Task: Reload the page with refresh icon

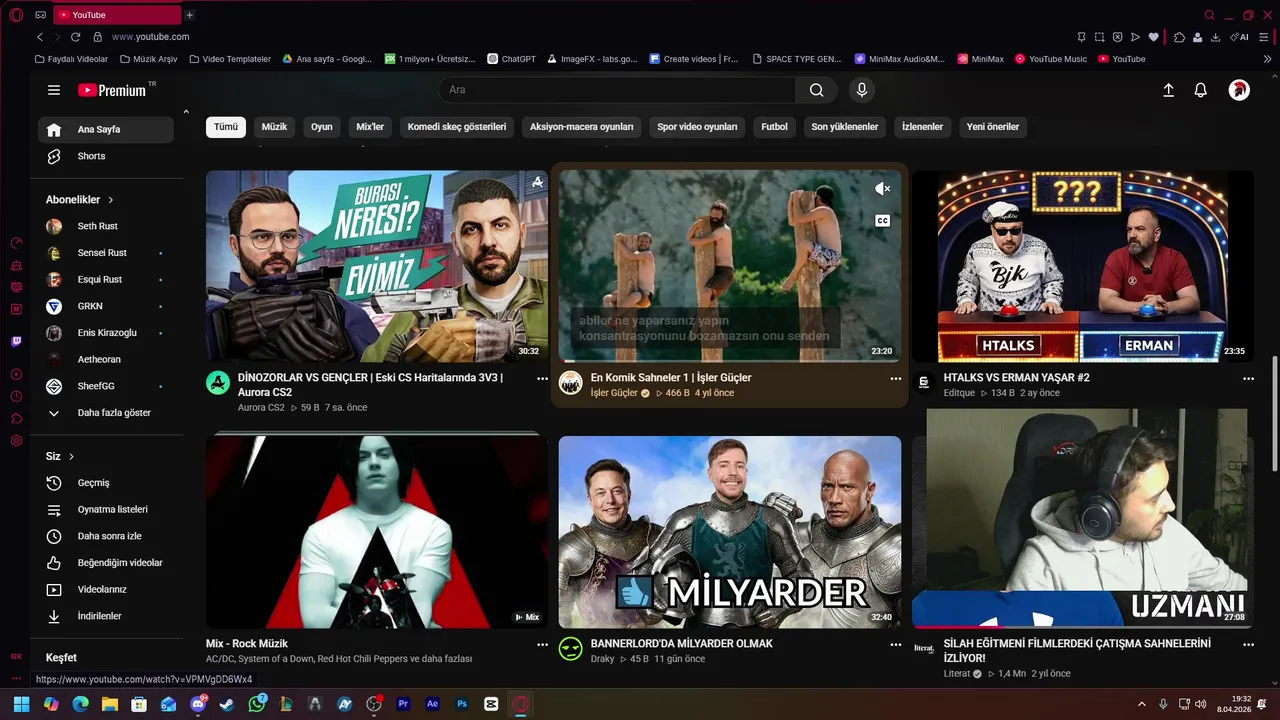Action: tap(75, 37)
